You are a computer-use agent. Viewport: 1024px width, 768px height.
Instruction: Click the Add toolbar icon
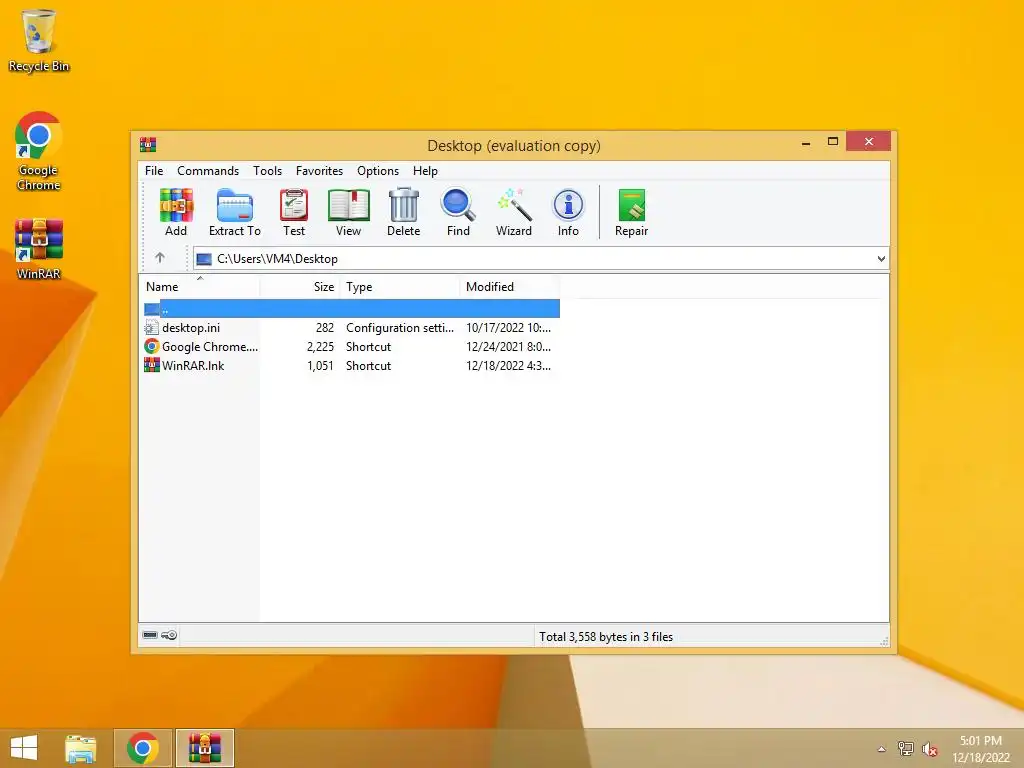coord(176,212)
